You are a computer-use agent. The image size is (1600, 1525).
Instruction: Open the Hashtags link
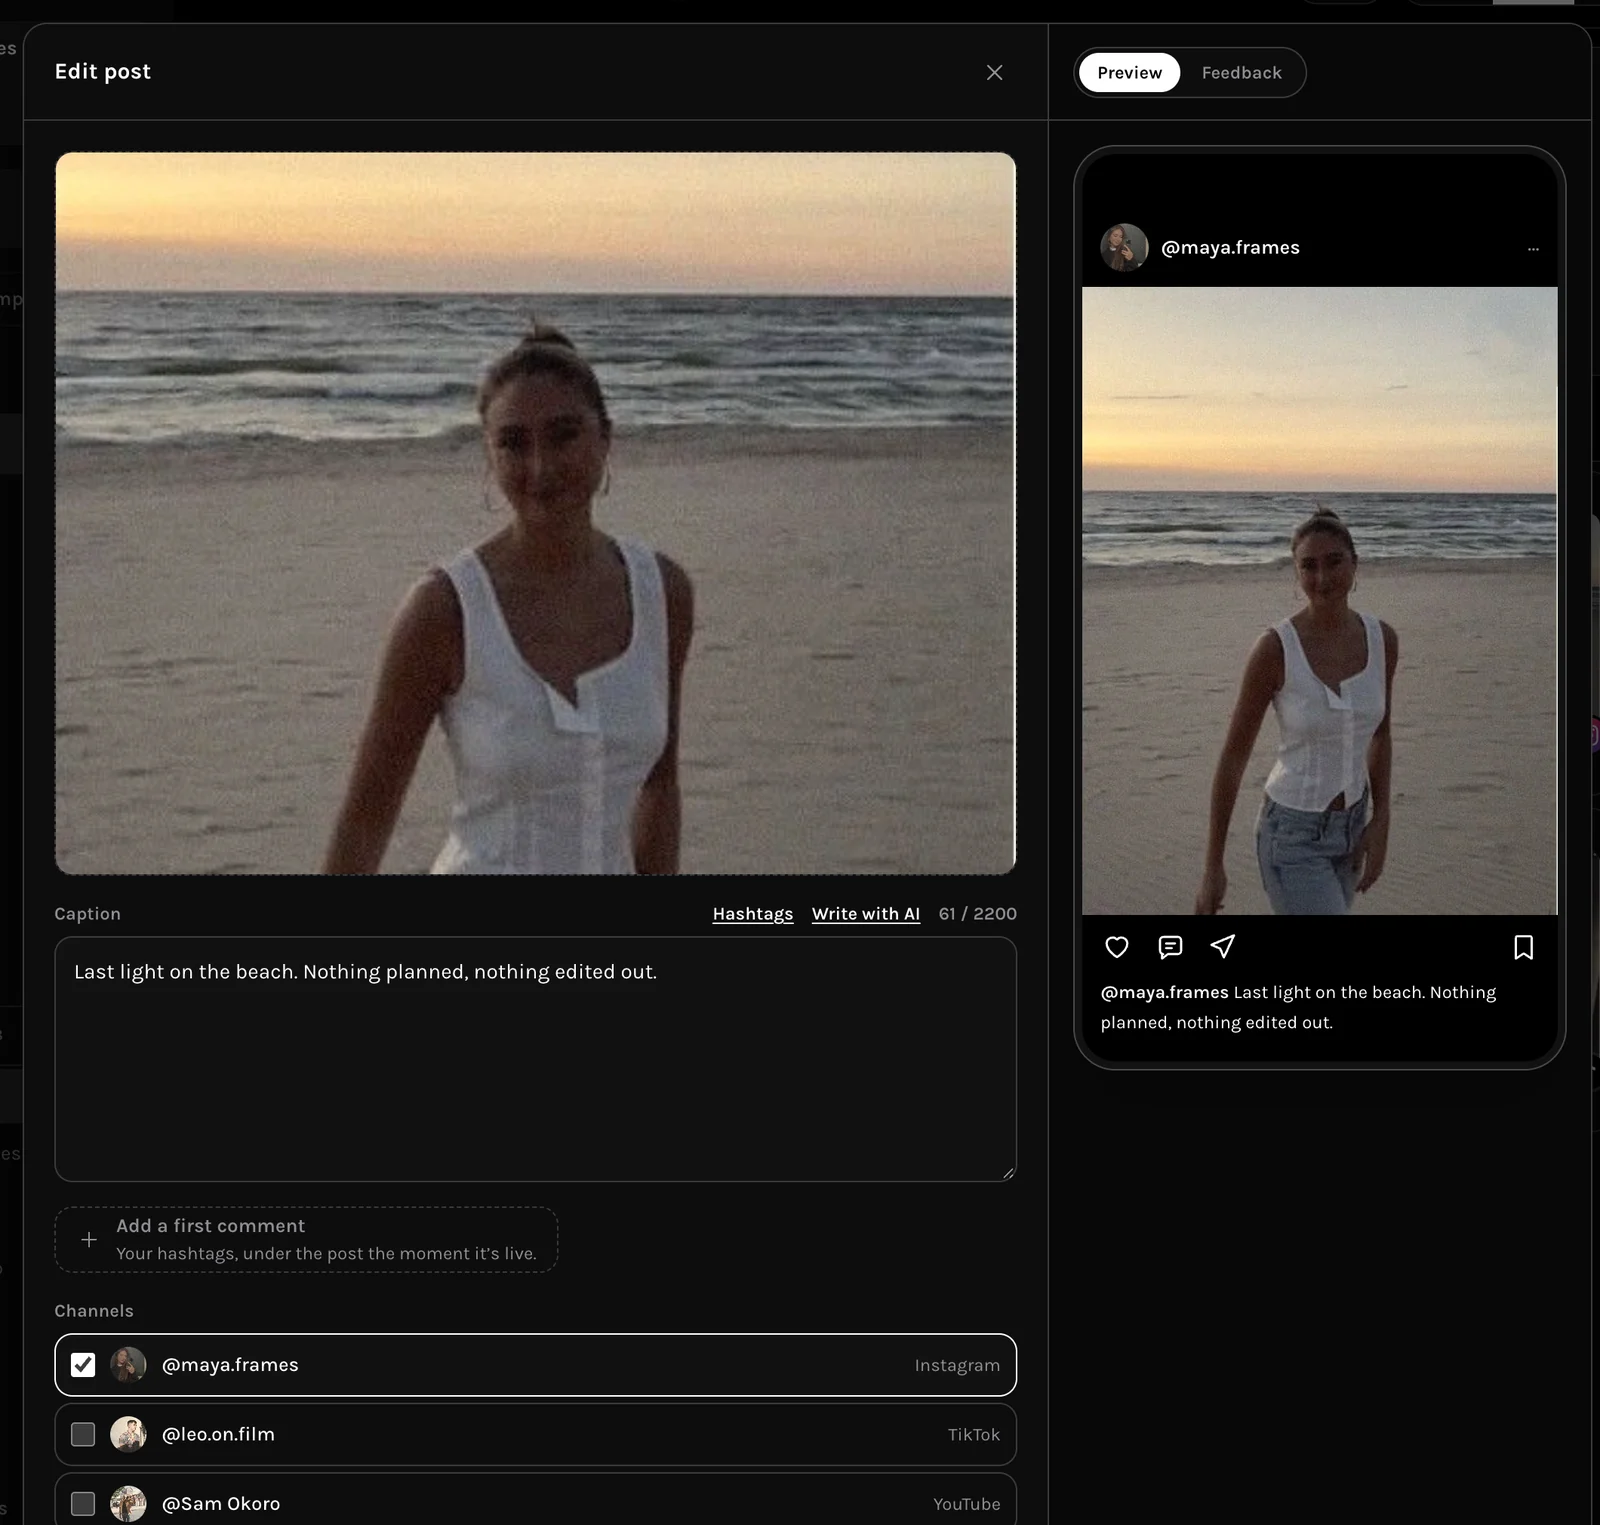click(x=752, y=914)
